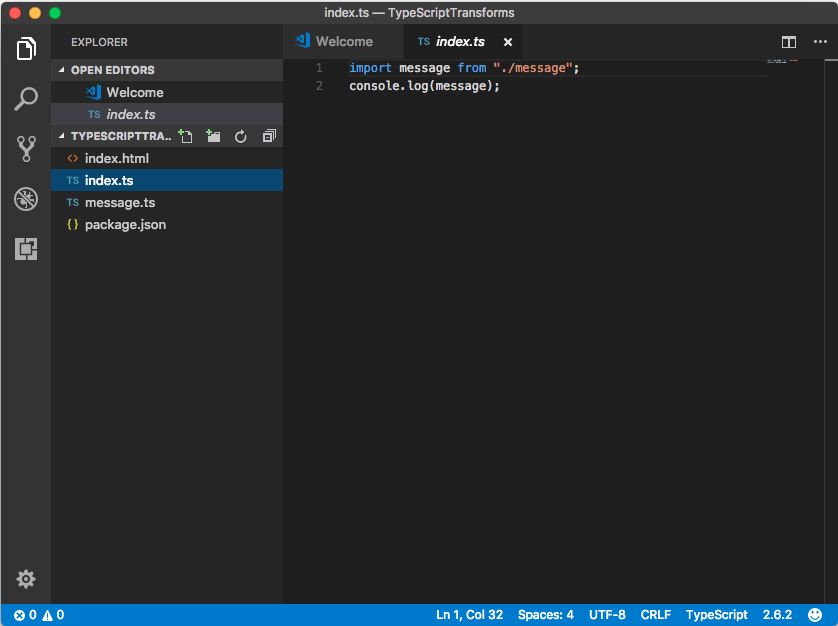Place cursor in console.log(message) line
Image resolution: width=838 pixels, height=626 pixels.
pyautogui.click(x=424, y=86)
